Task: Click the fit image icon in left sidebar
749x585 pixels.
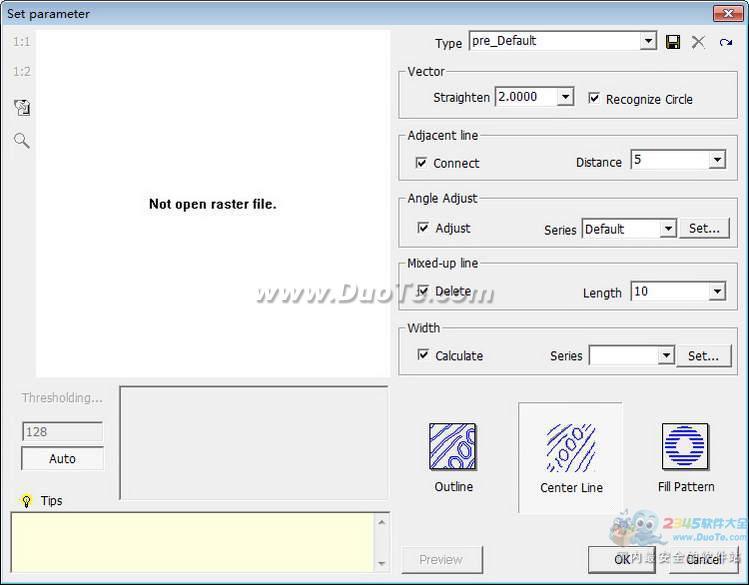Action: coord(21,107)
